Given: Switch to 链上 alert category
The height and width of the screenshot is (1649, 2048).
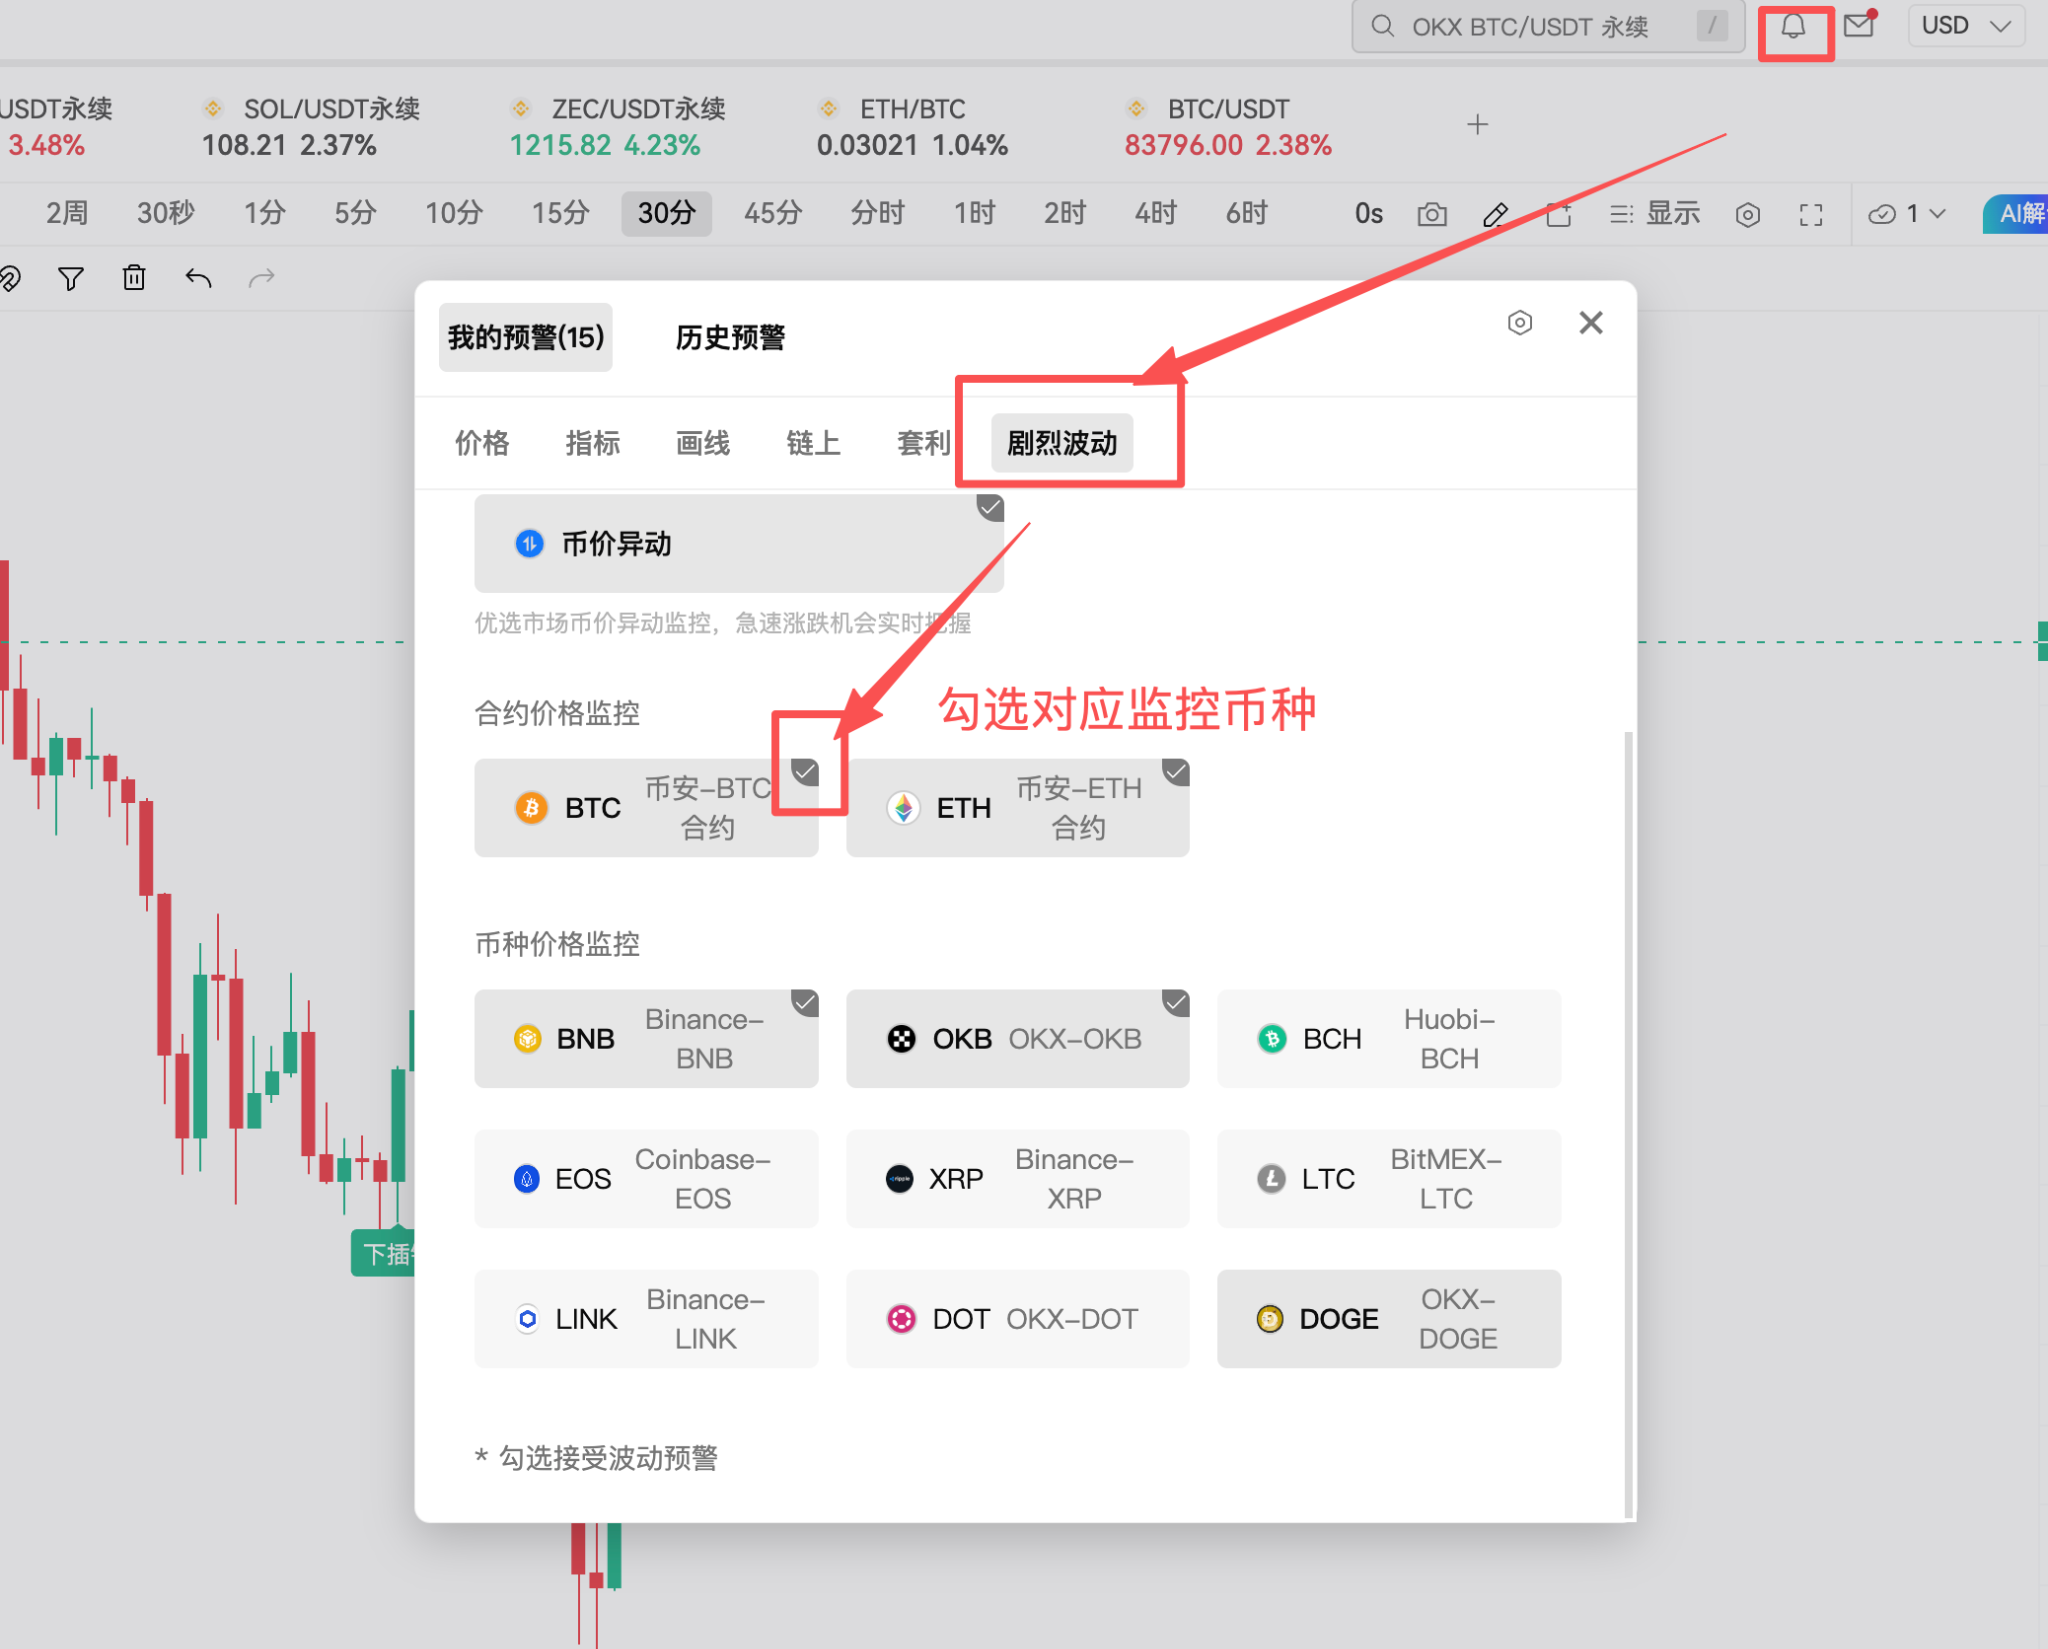Looking at the screenshot, I should coord(813,443).
